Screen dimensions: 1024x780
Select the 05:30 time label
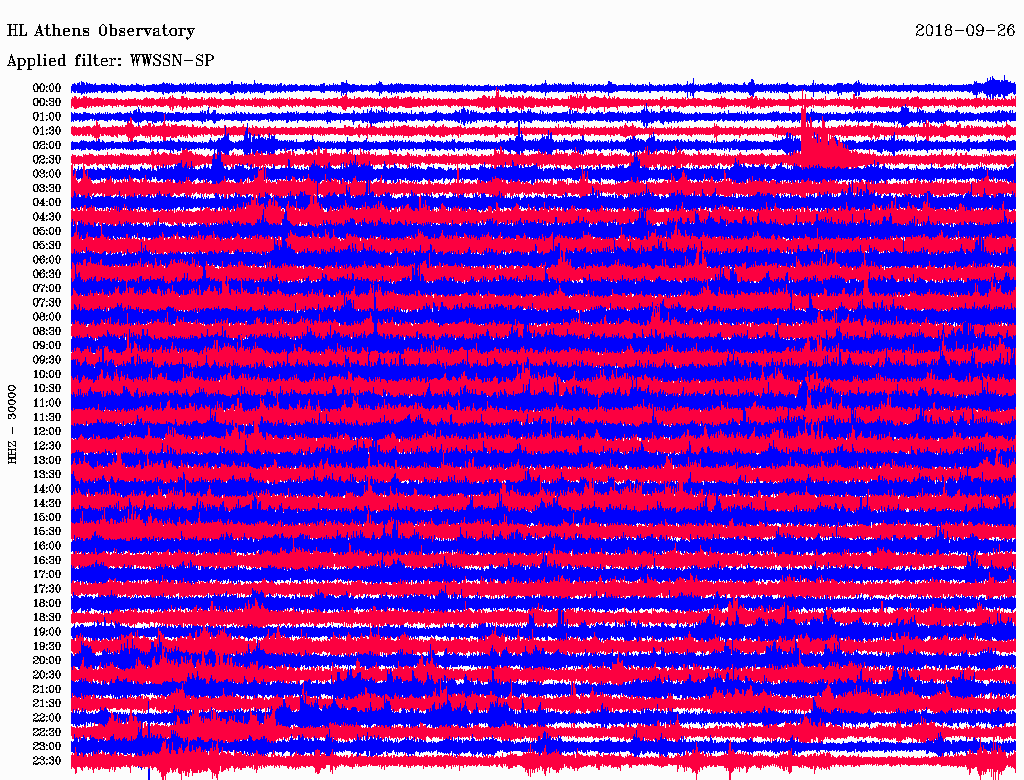(x=47, y=246)
